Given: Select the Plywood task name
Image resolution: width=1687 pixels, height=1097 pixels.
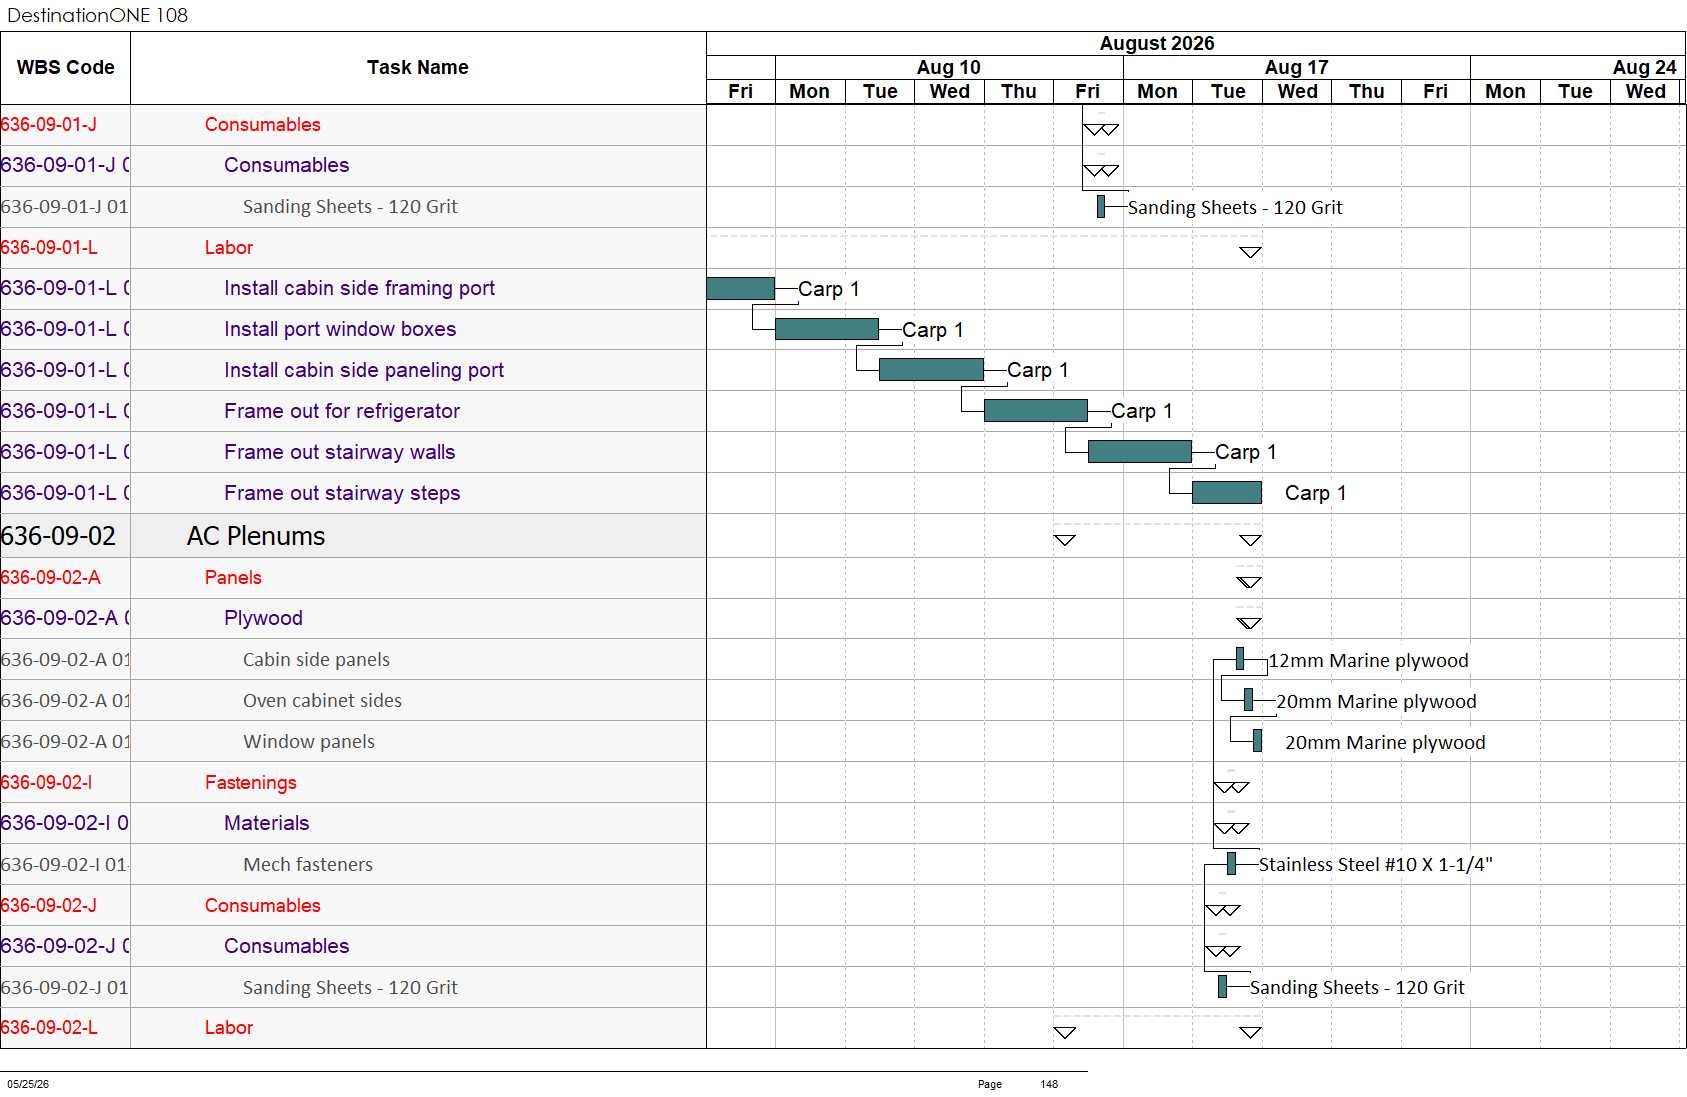Looking at the screenshot, I should tap(263, 618).
